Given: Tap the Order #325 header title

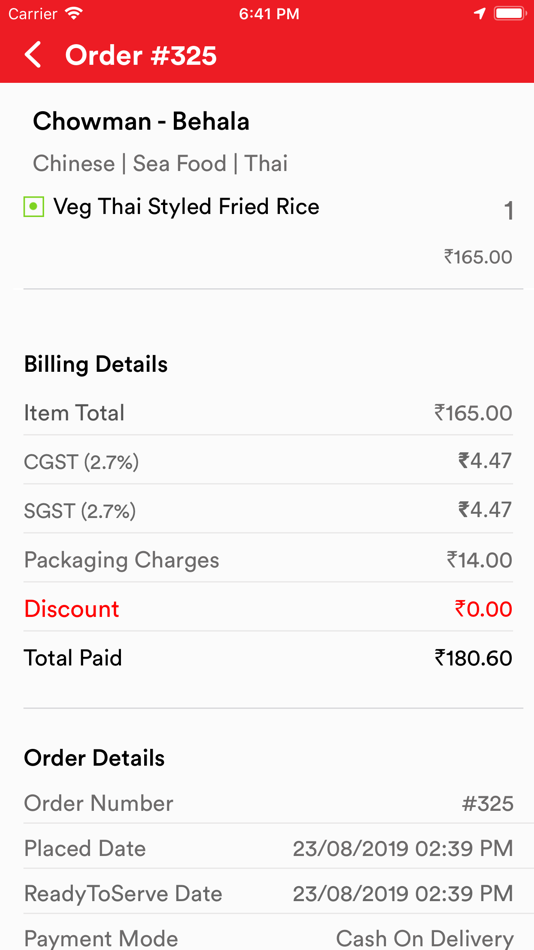Looking at the screenshot, I should pyautogui.click(x=141, y=55).
